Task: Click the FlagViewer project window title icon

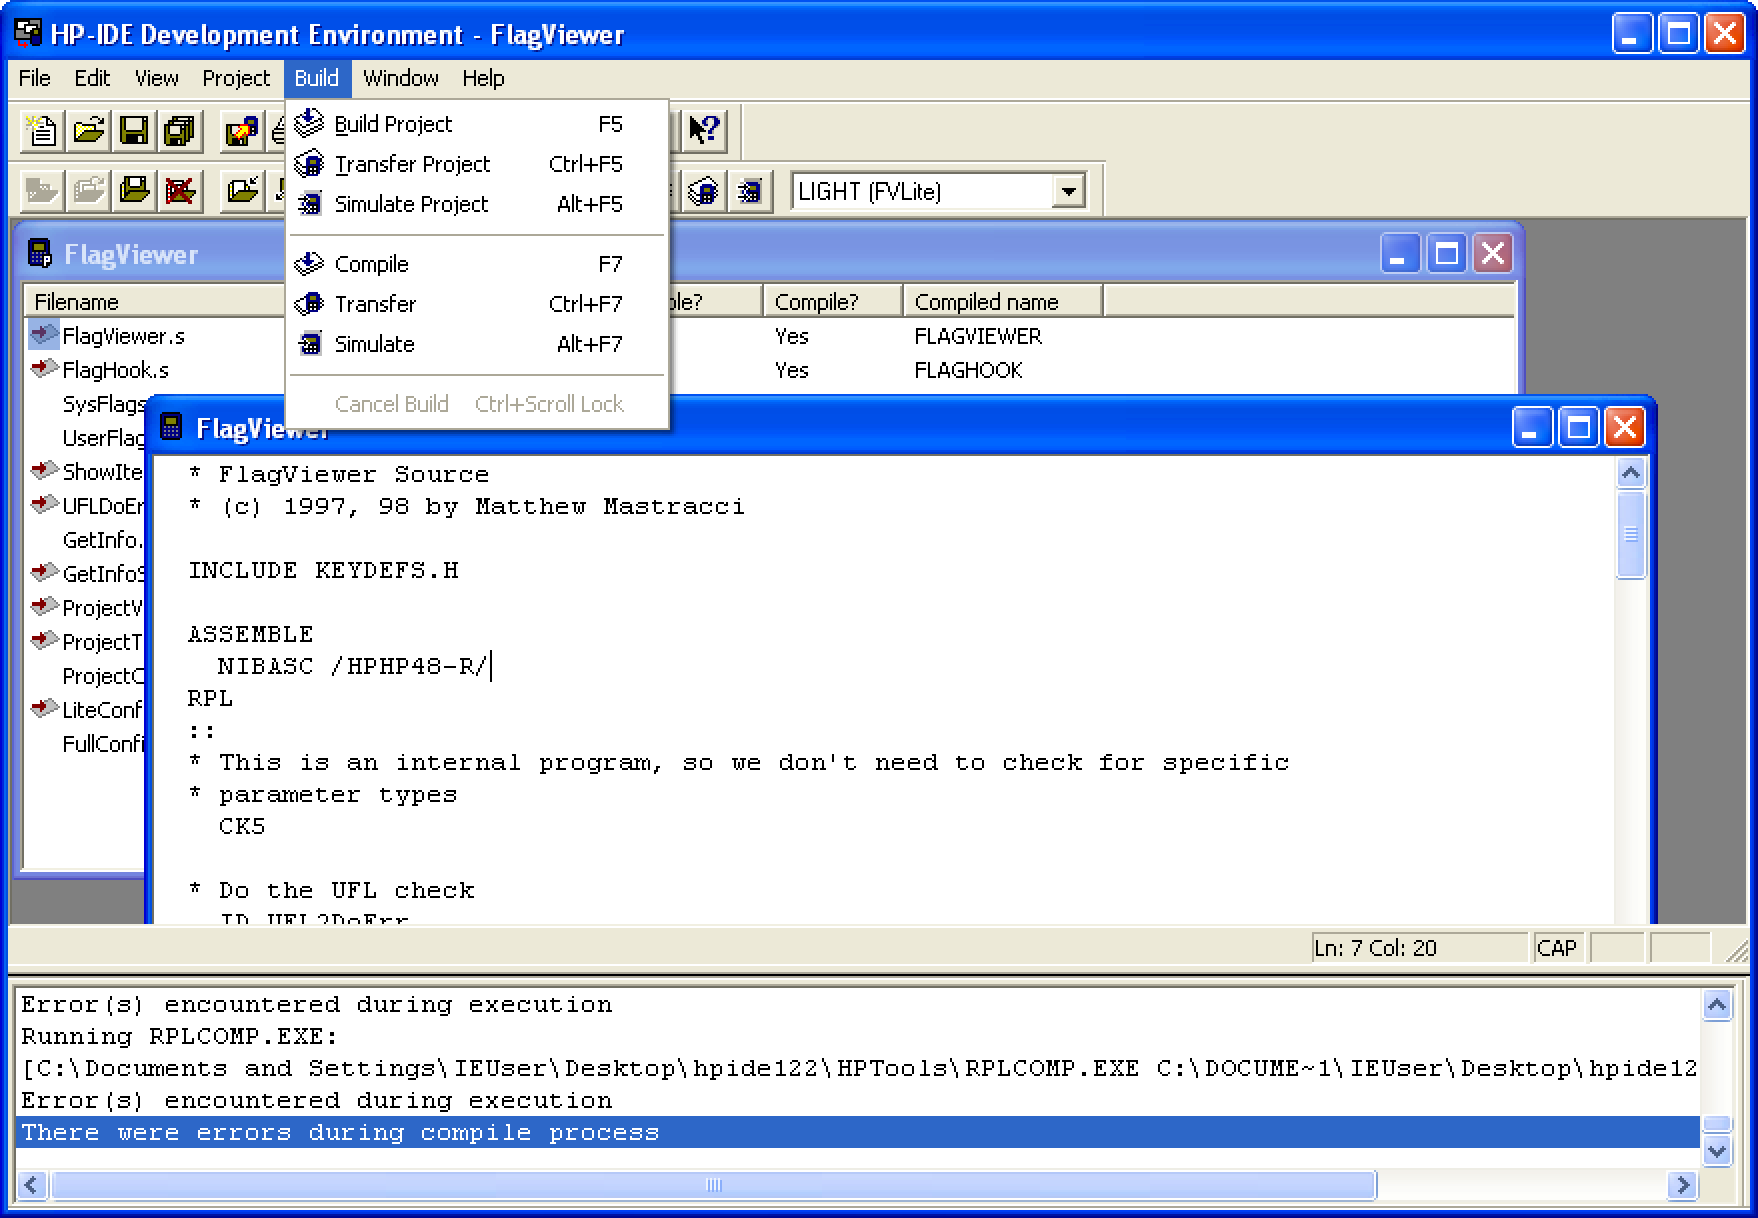Action: pos(40,254)
